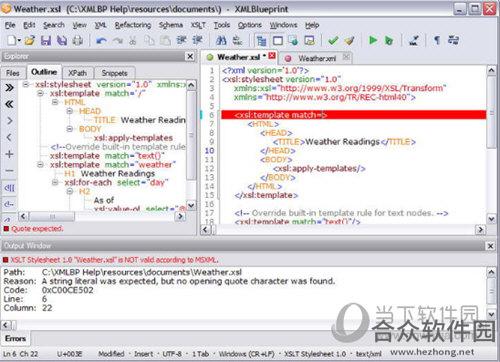Click the plus icon in the outline sidebar
Viewport: 500px width, 362px height.
pos(9,154)
